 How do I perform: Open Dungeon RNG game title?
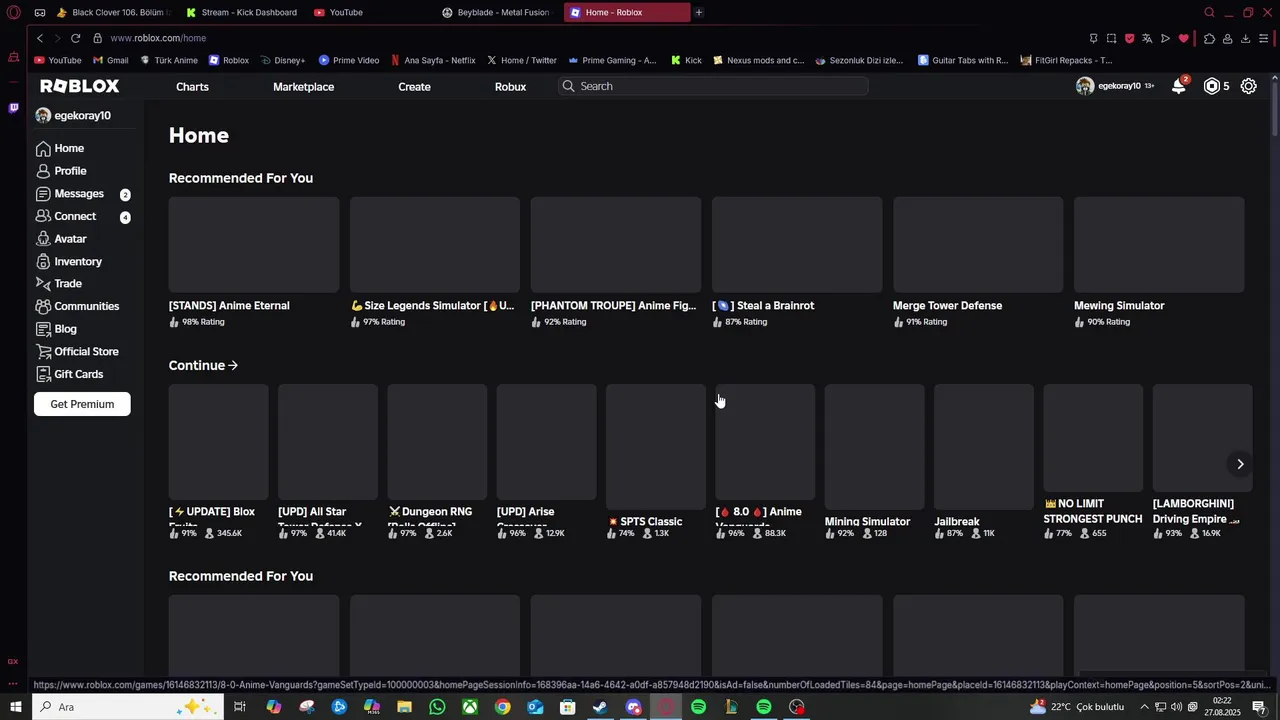pyautogui.click(x=430, y=517)
